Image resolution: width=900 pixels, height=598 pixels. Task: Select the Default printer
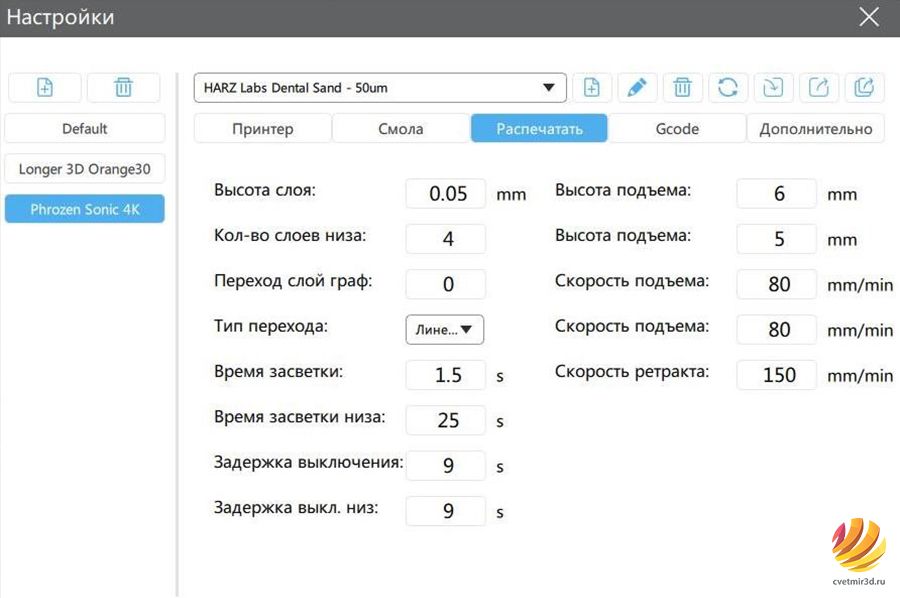point(85,129)
